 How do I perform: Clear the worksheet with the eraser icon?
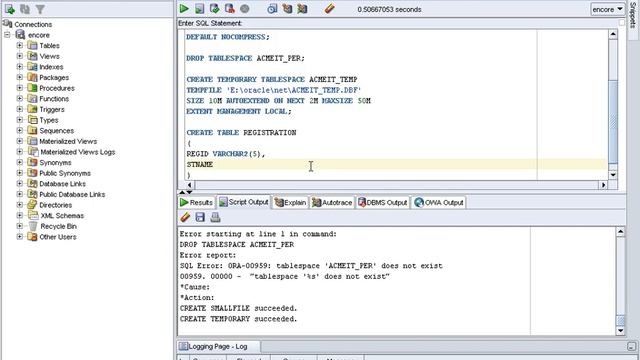pyautogui.click(x=330, y=9)
